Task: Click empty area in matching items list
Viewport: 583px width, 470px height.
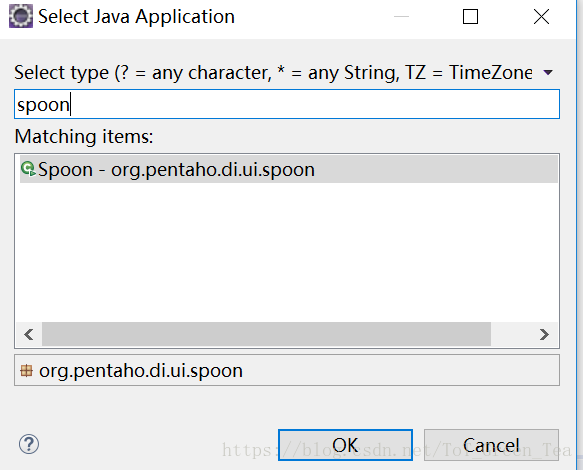Action: point(287,253)
